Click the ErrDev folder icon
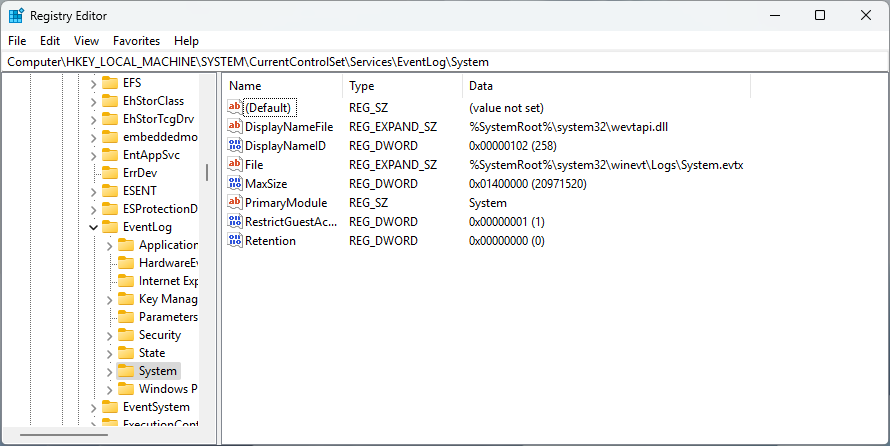 pos(110,173)
